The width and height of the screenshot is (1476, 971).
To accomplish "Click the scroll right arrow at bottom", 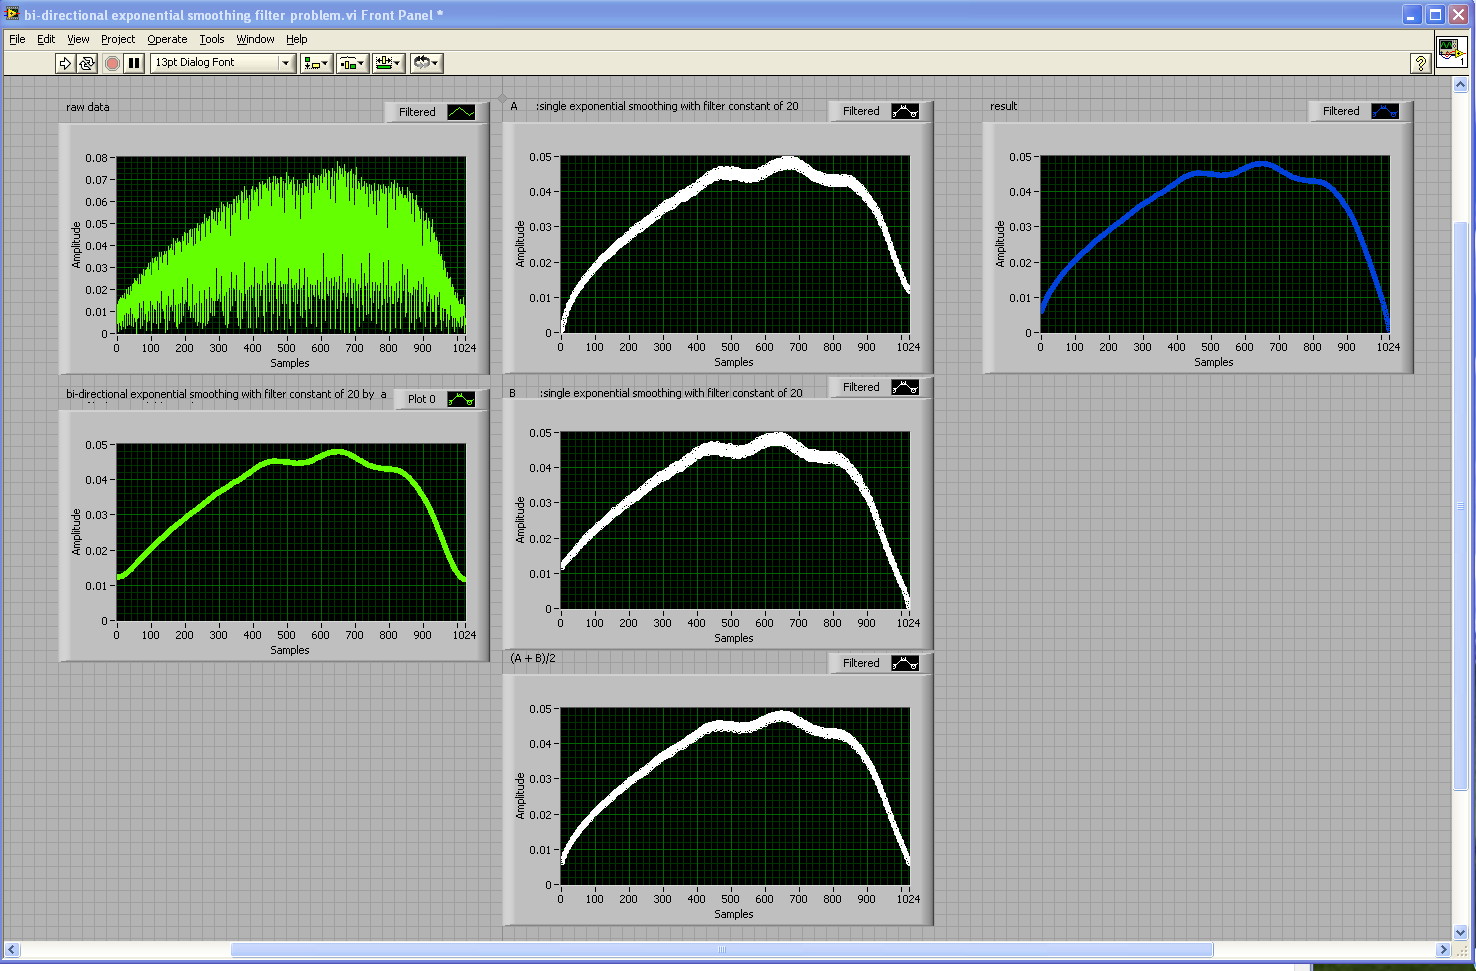I will coord(1443,950).
